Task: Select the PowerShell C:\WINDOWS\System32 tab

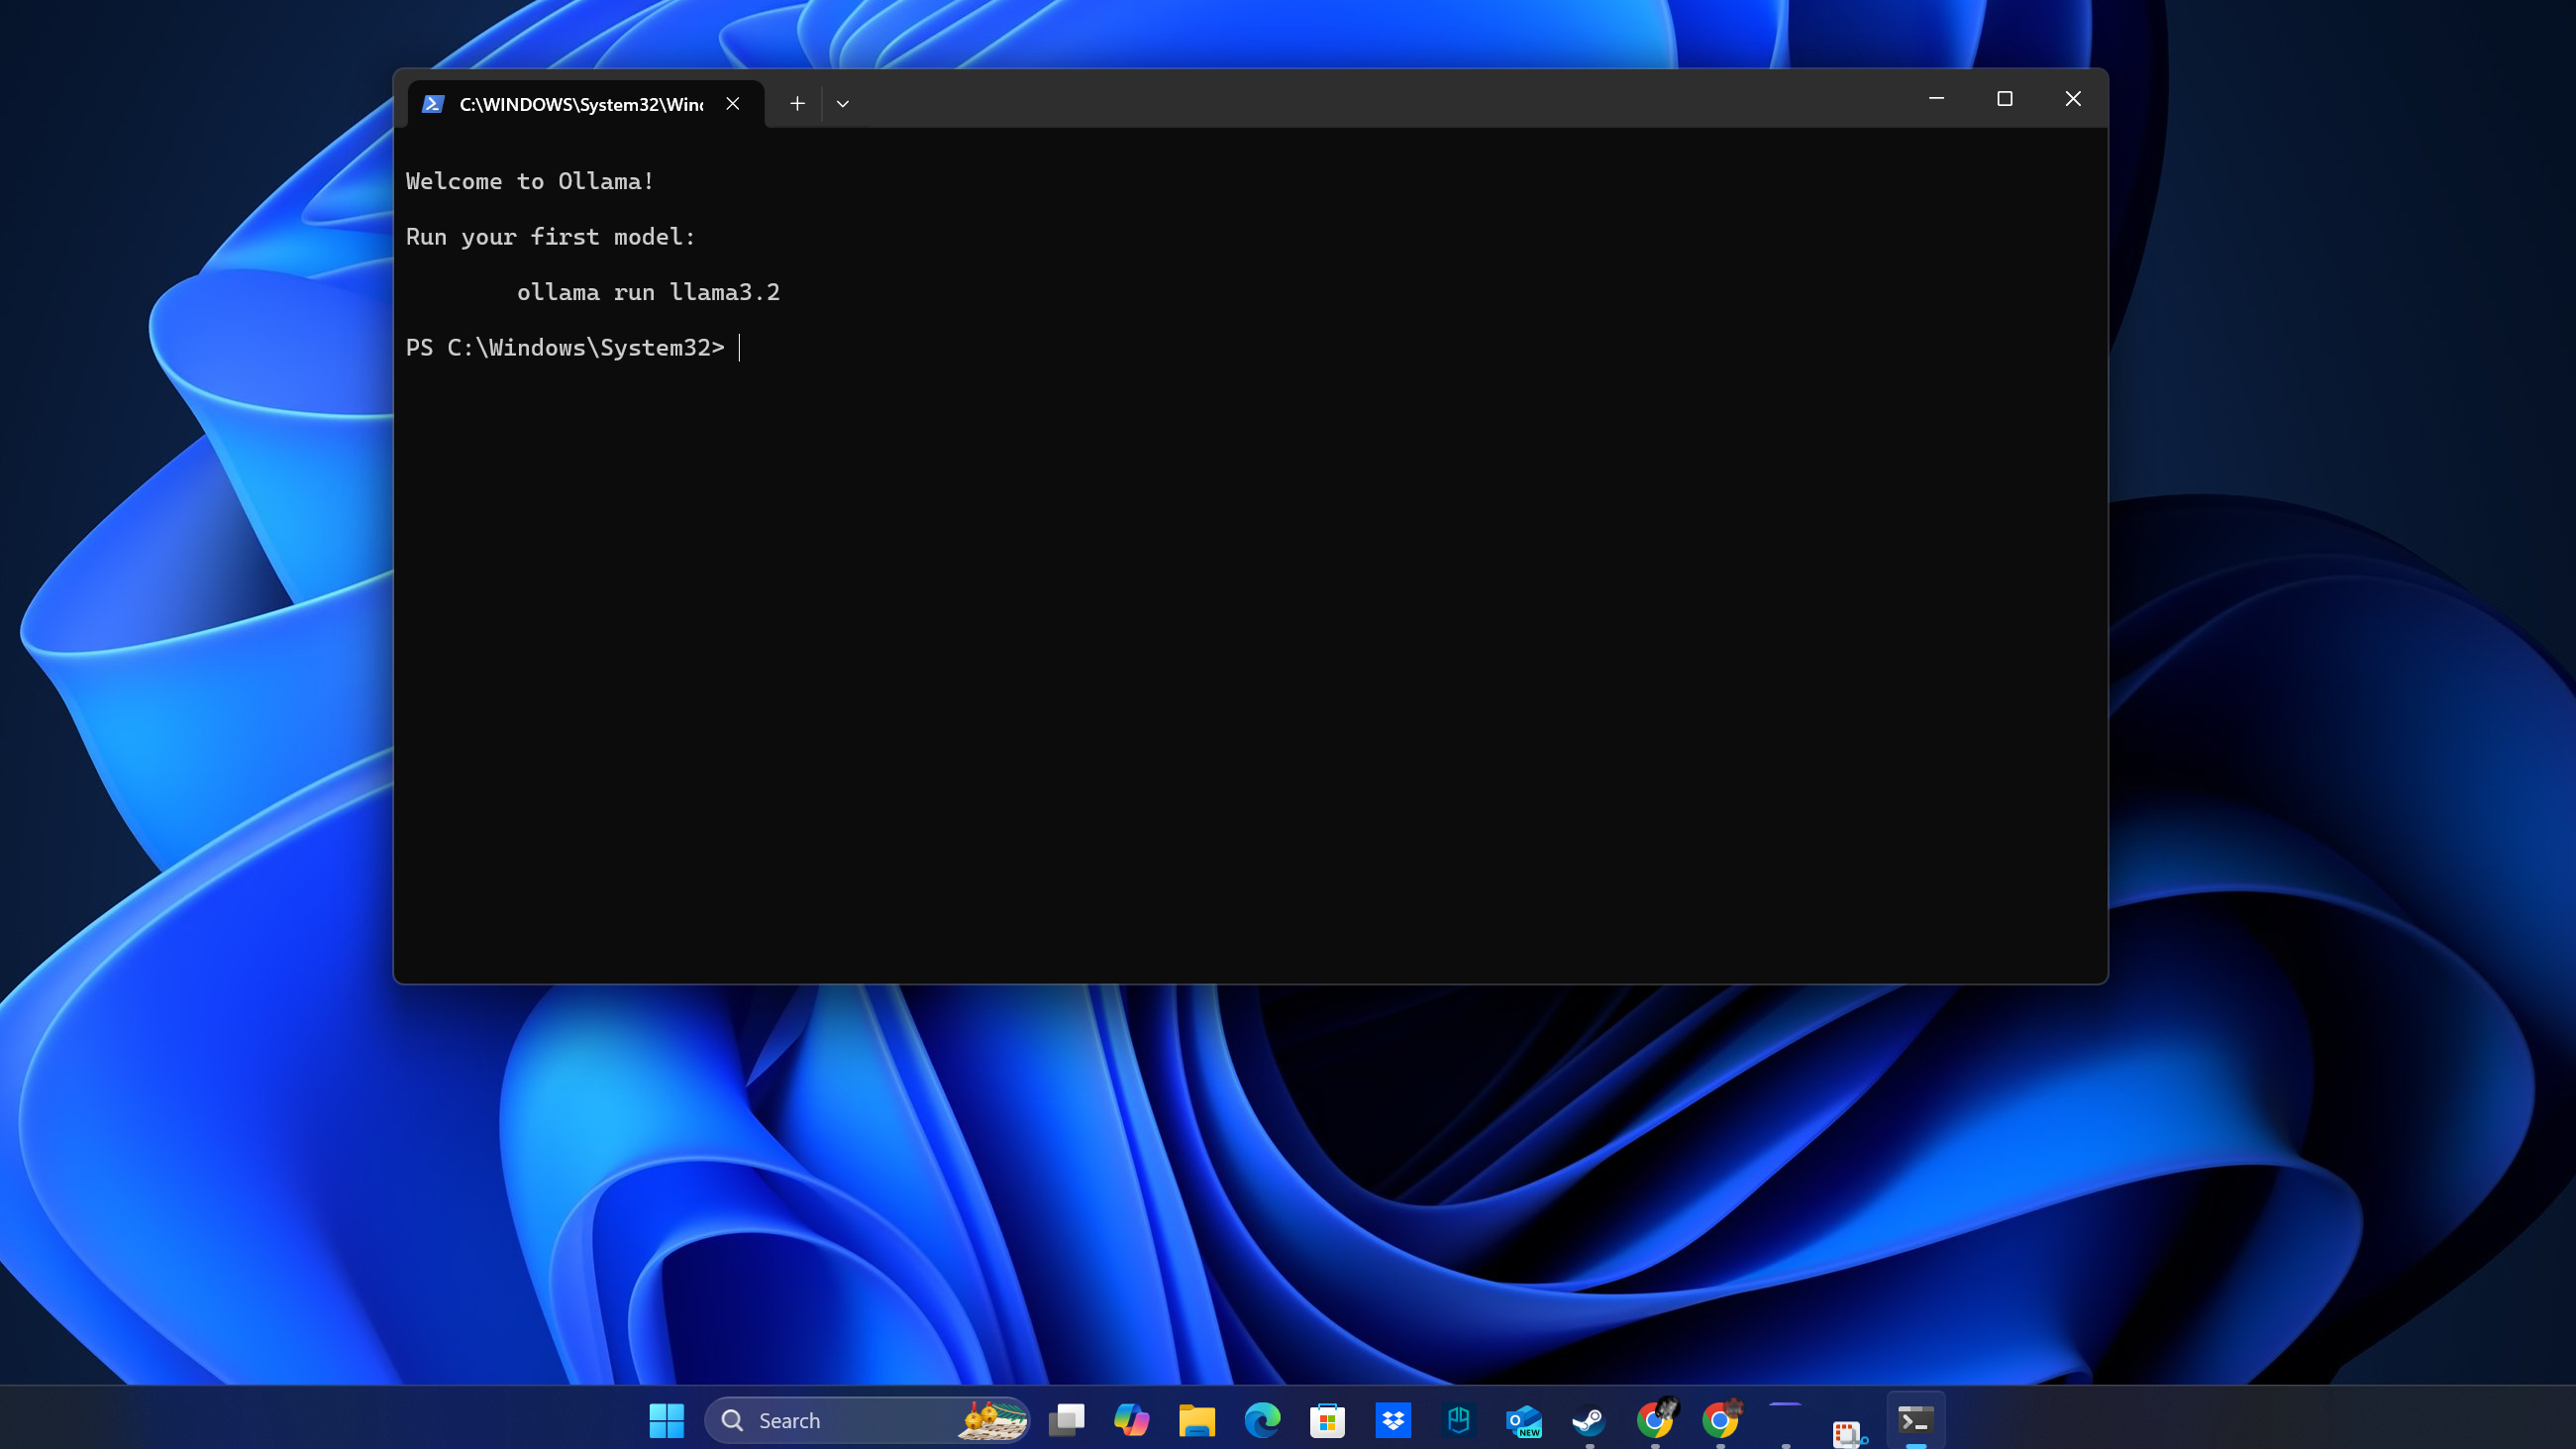Action: tap(580, 104)
